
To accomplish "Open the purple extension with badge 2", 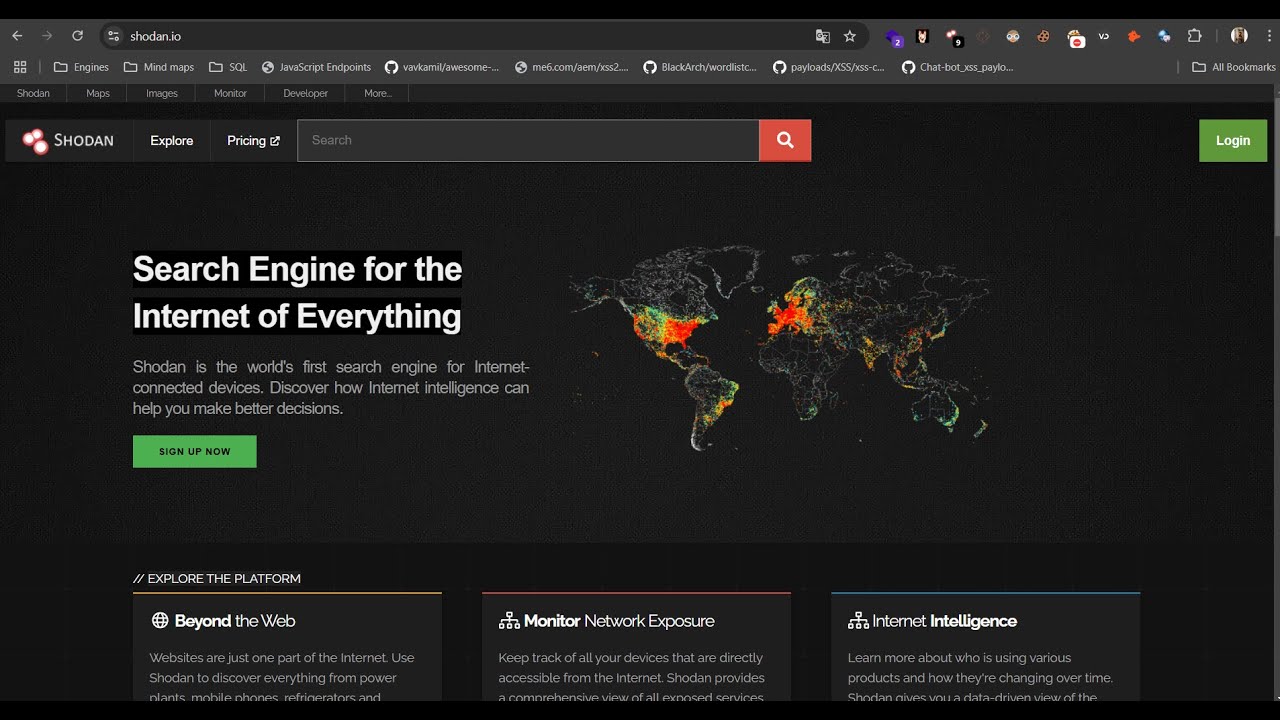I will pyautogui.click(x=894, y=37).
